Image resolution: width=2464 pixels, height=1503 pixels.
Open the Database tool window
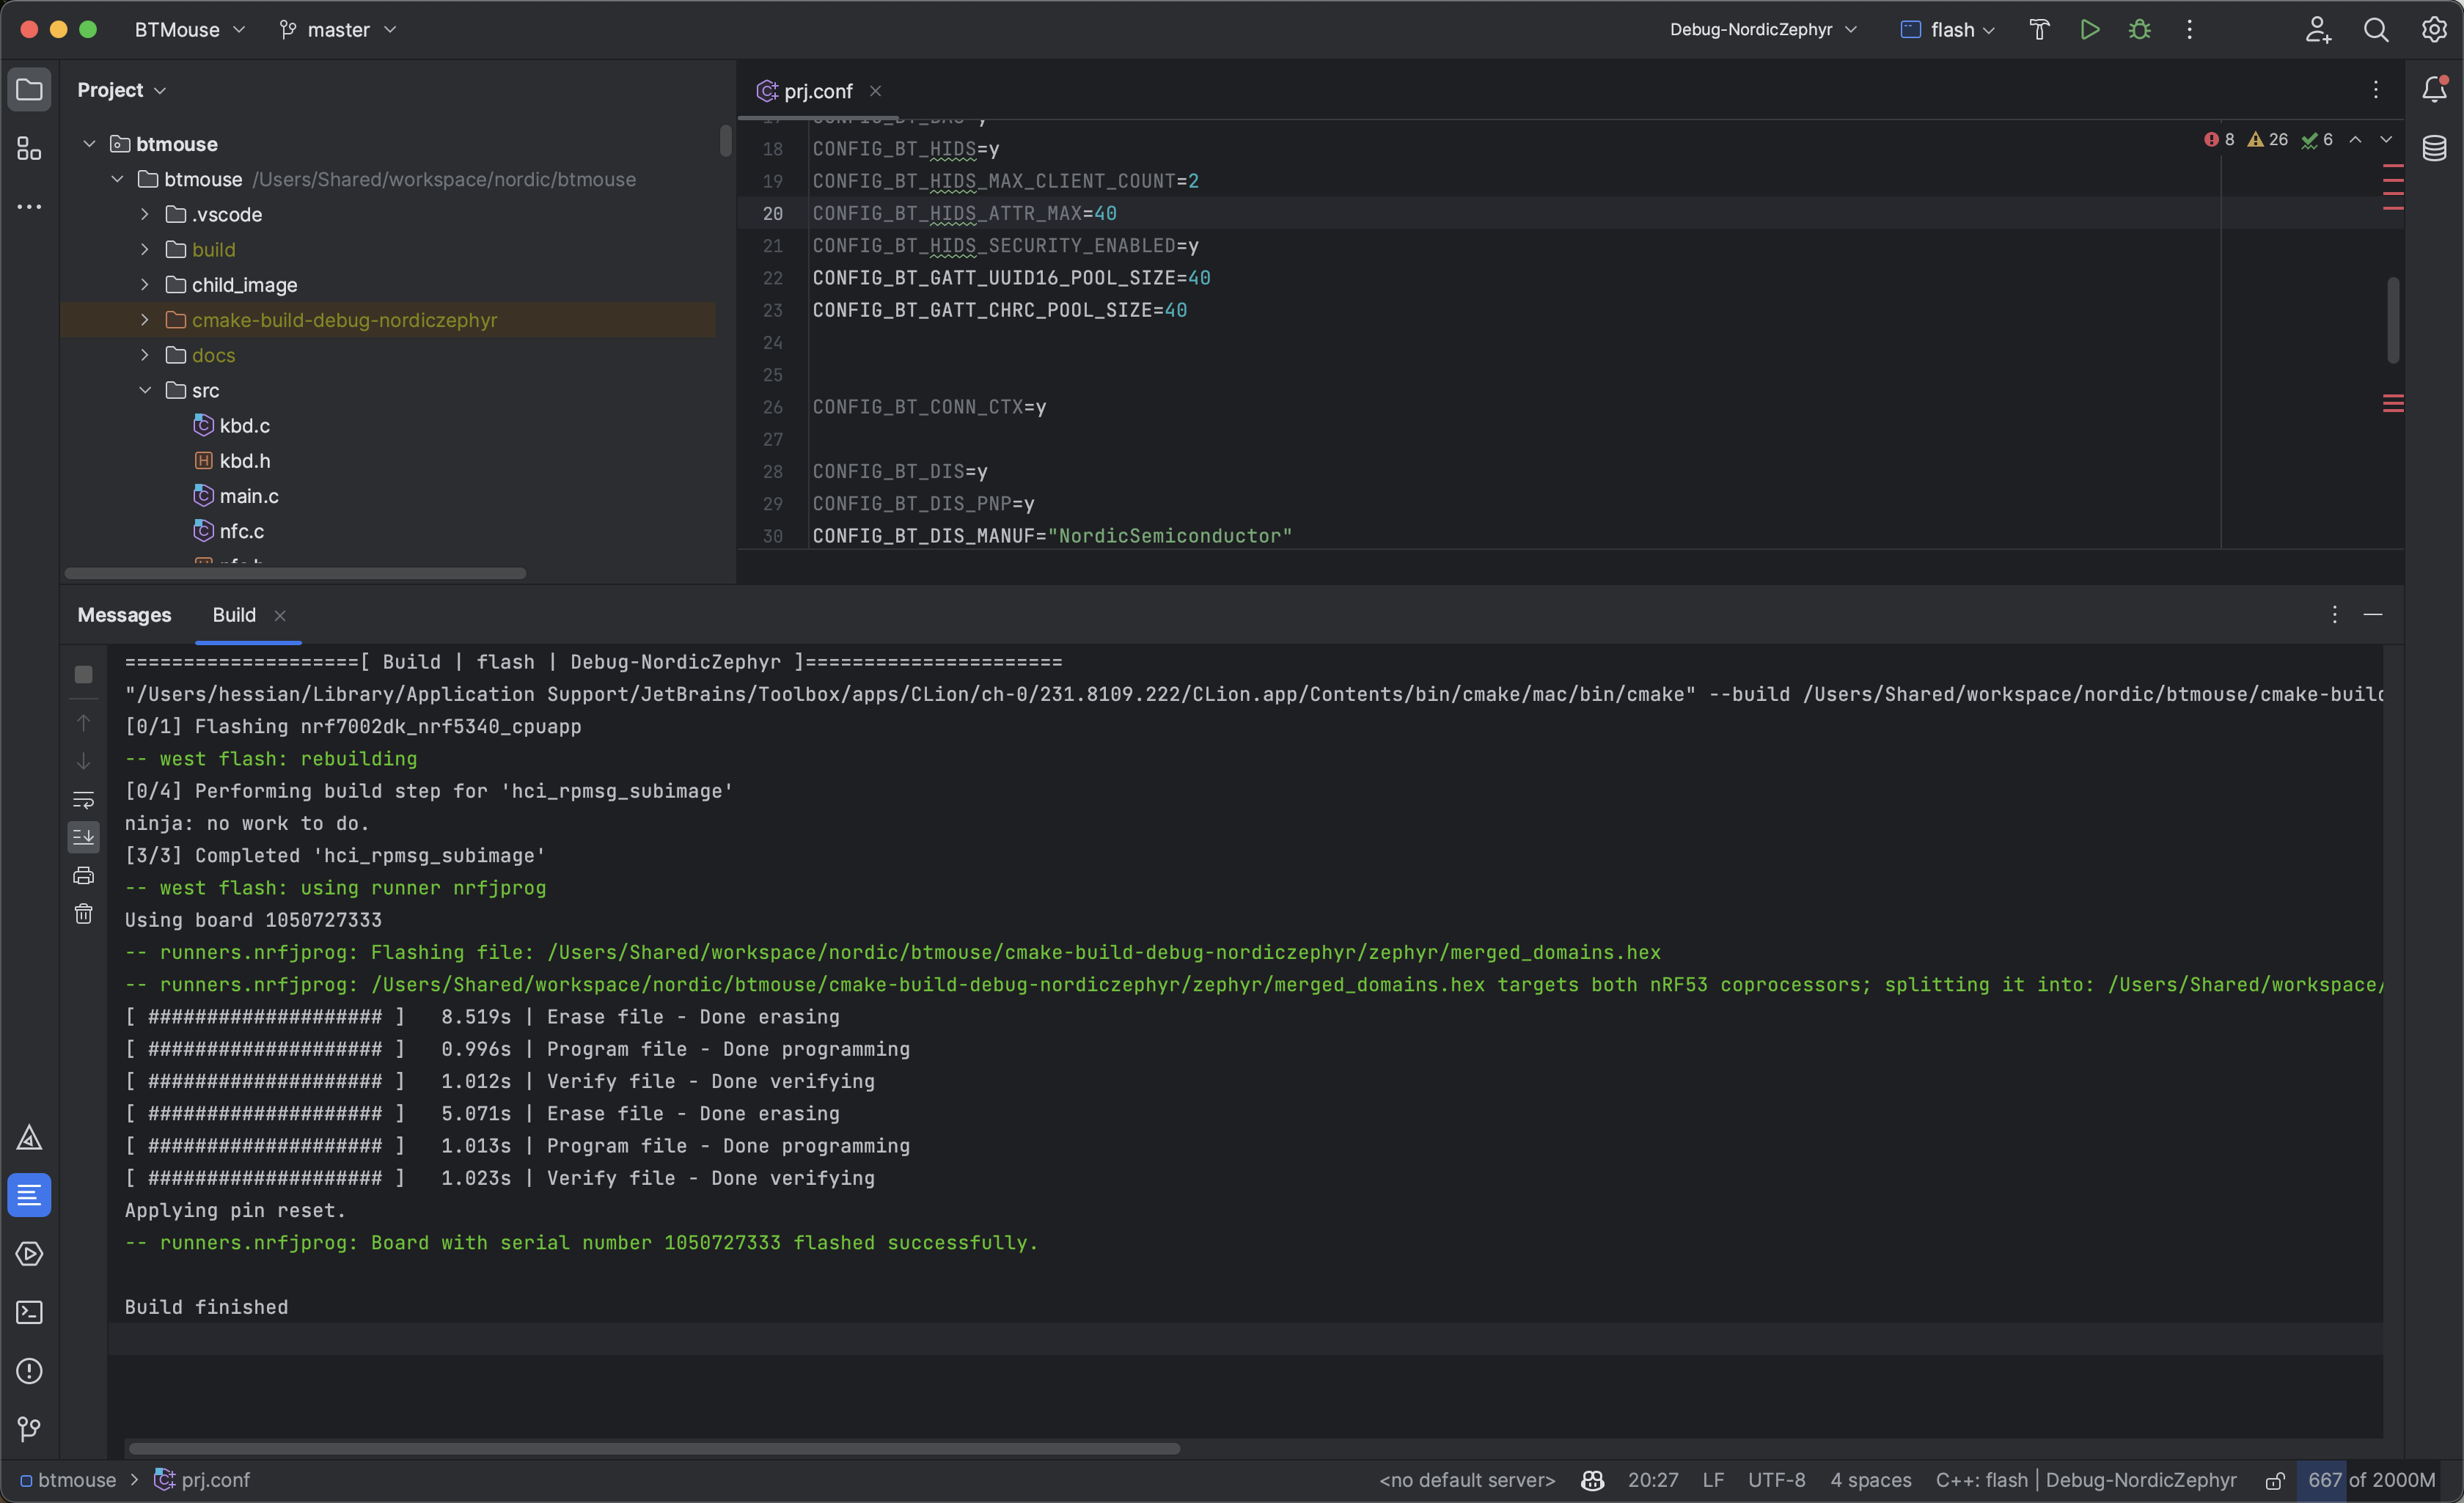(x=2434, y=148)
